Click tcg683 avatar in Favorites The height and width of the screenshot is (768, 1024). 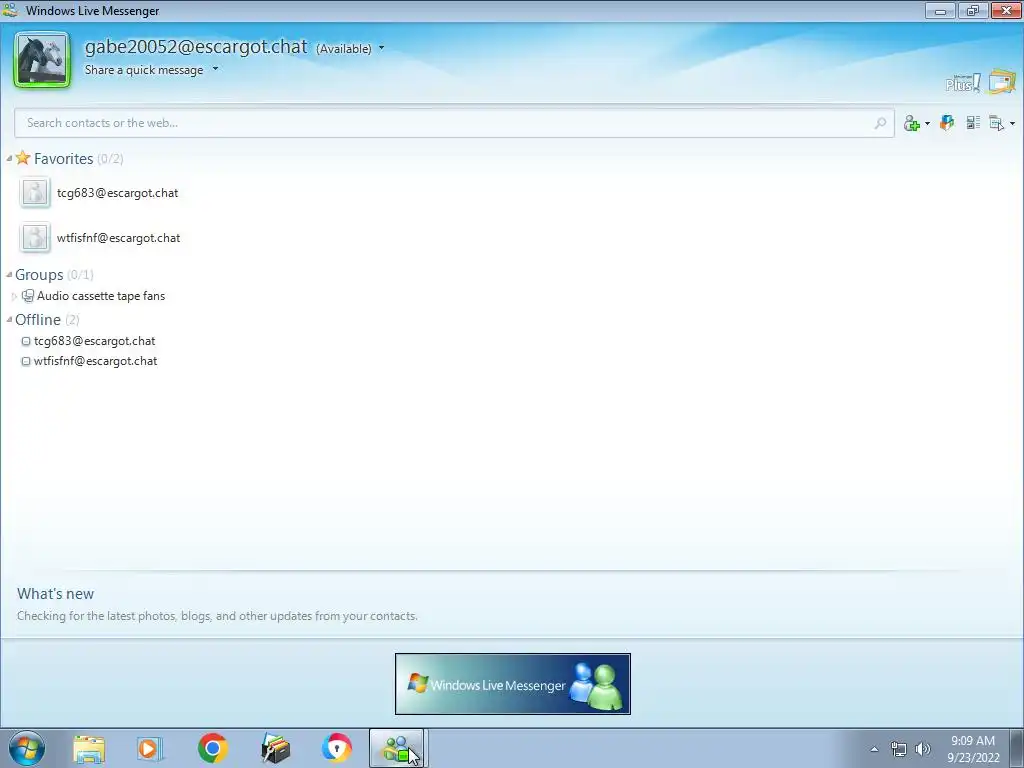[x=35, y=193]
